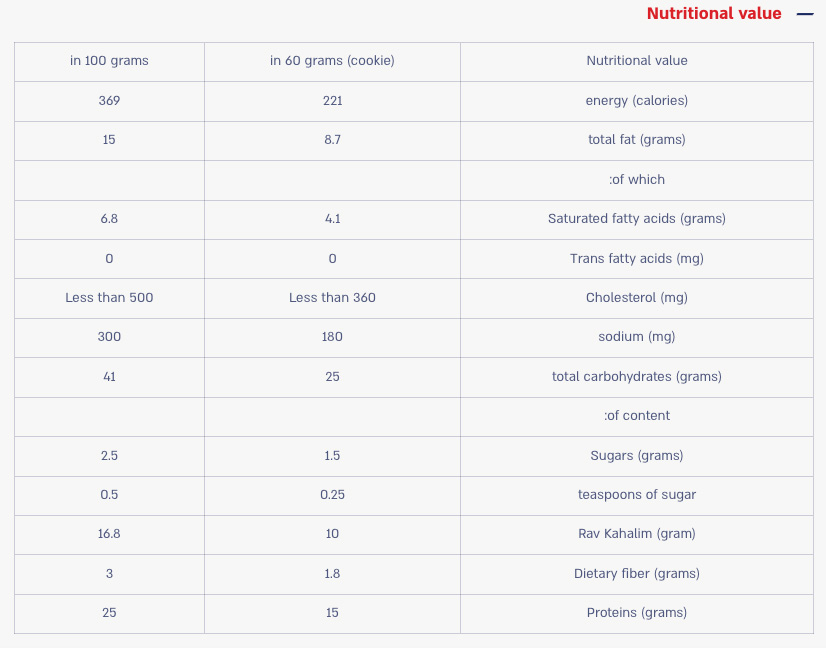Click the 'Saturated fatty acids (grams)' label
This screenshot has height=648, width=826.
click(636, 219)
